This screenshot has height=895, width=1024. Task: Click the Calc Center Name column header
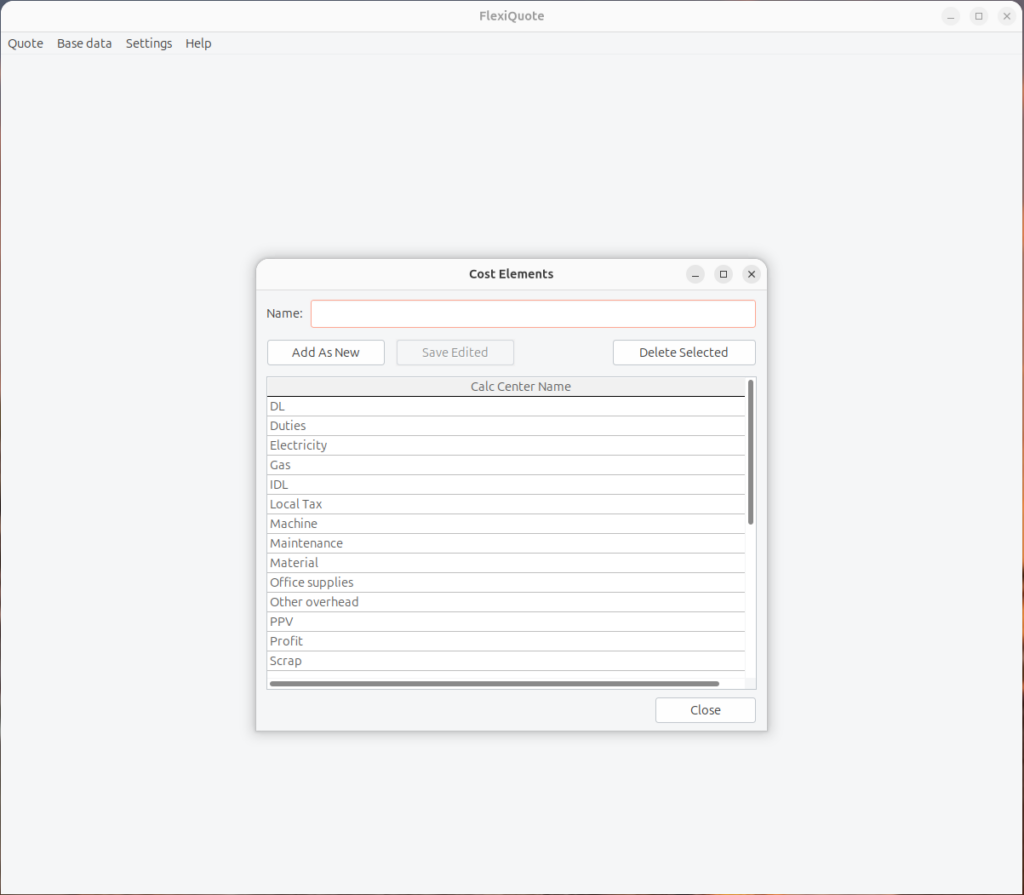[520, 386]
